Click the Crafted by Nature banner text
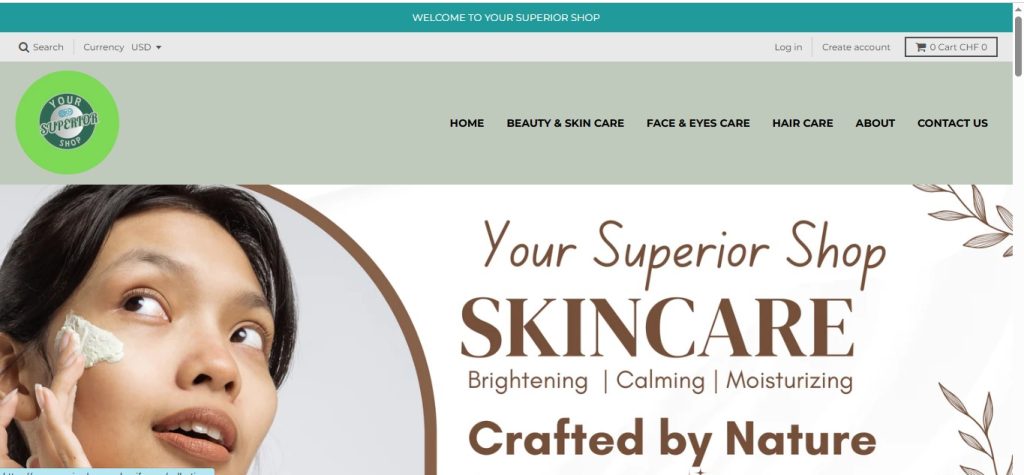 click(x=672, y=440)
